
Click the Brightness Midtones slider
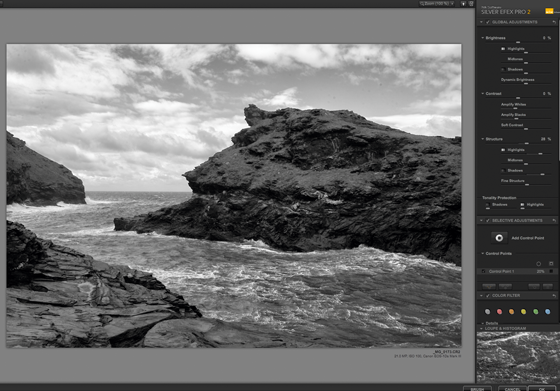pos(526,63)
